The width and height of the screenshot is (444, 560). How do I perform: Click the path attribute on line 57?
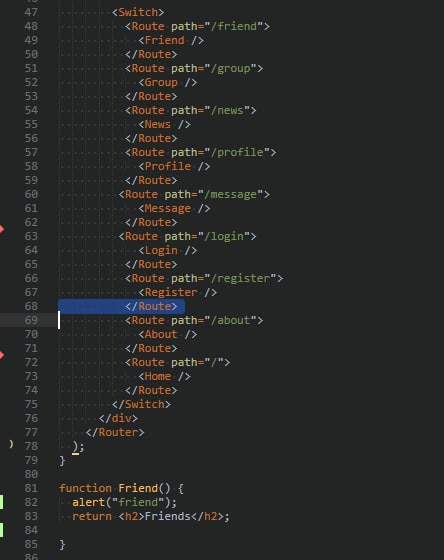click(x=184, y=152)
